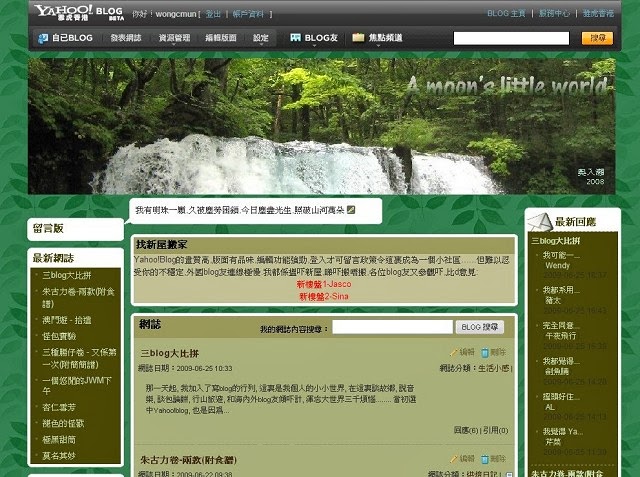Screen dimensions: 640x477
Task: Focus the top search input field
Action: [x=511, y=38]
